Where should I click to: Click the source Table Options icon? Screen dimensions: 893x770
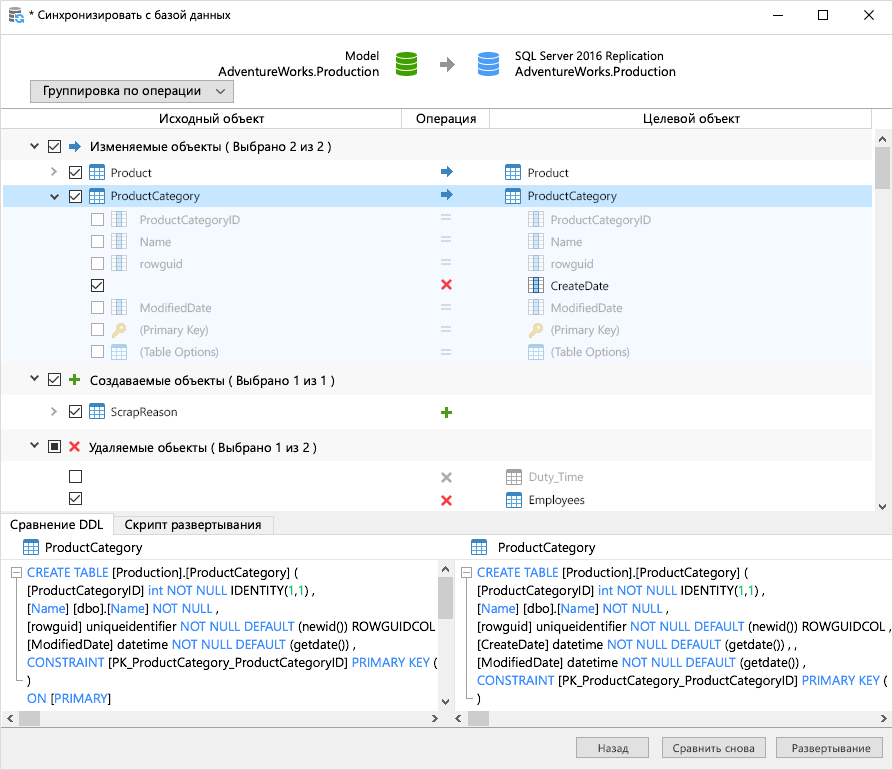coord(118,352)
